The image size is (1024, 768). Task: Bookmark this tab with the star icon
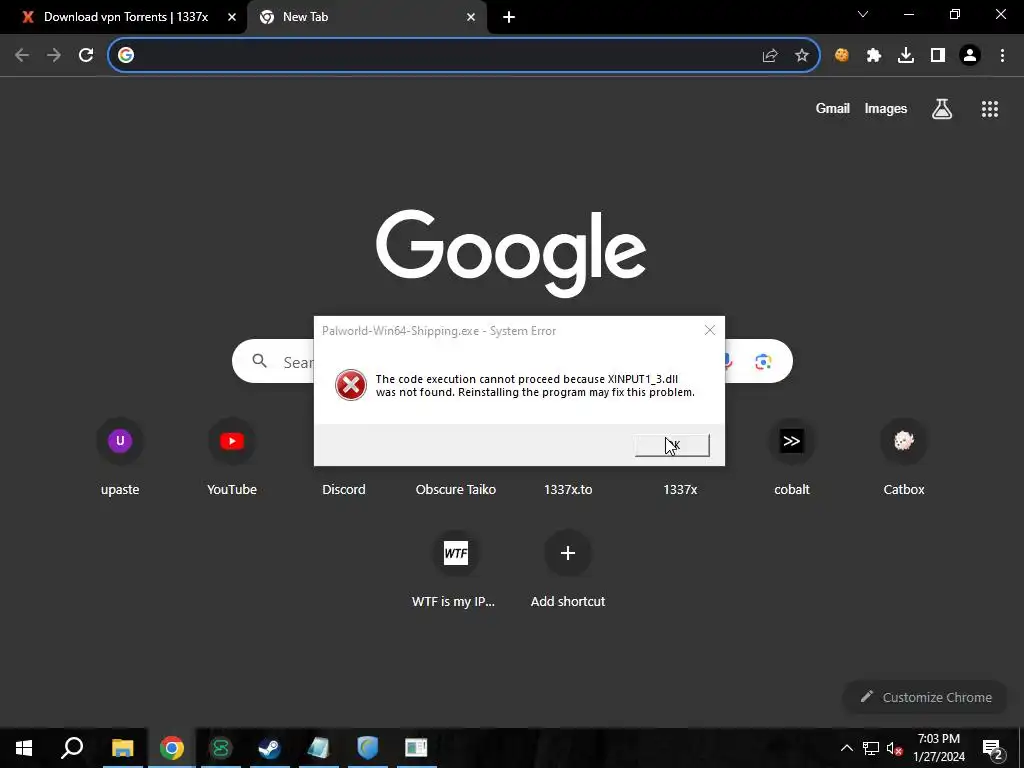click(x=802, y=56)
